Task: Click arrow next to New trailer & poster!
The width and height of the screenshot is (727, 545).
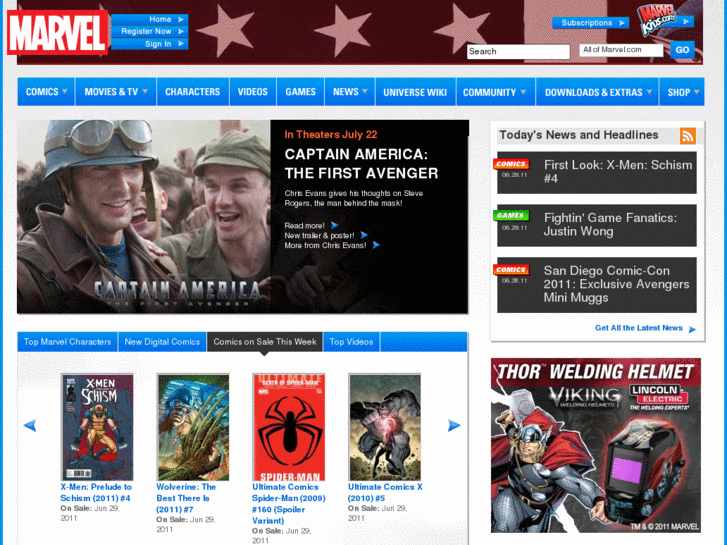Action: (x=364, y=235)
